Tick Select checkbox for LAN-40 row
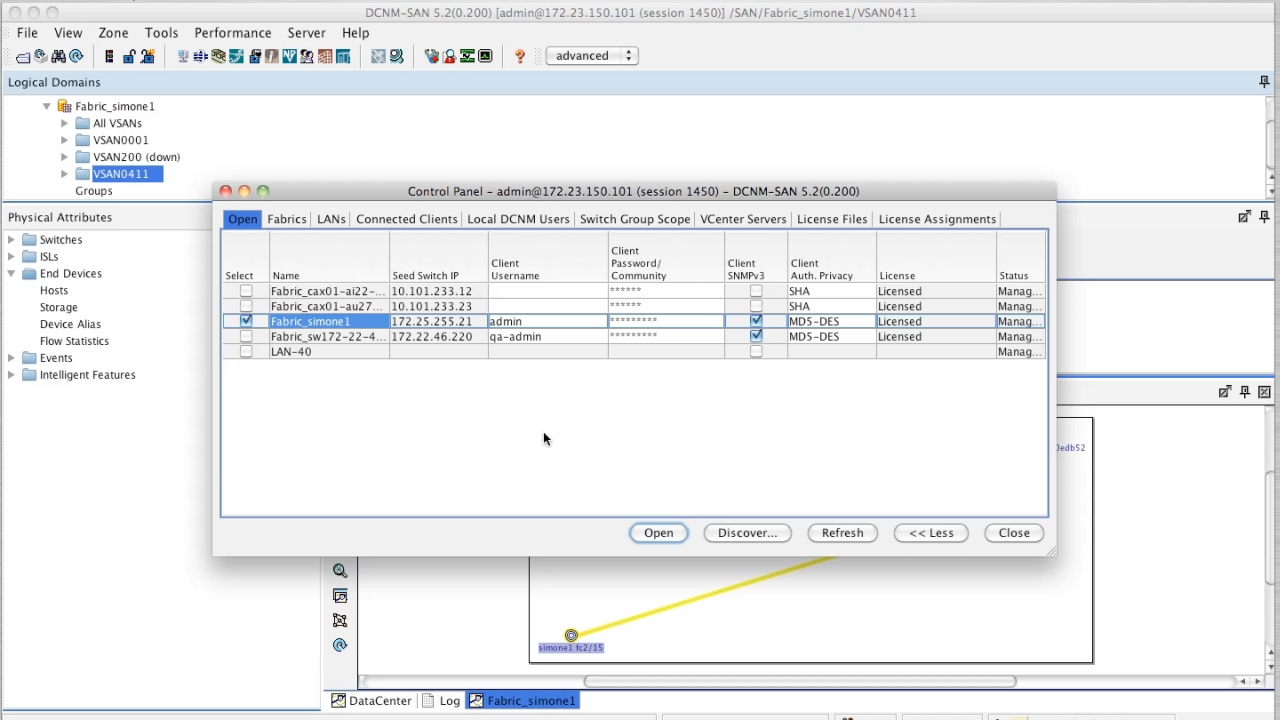 246,351
